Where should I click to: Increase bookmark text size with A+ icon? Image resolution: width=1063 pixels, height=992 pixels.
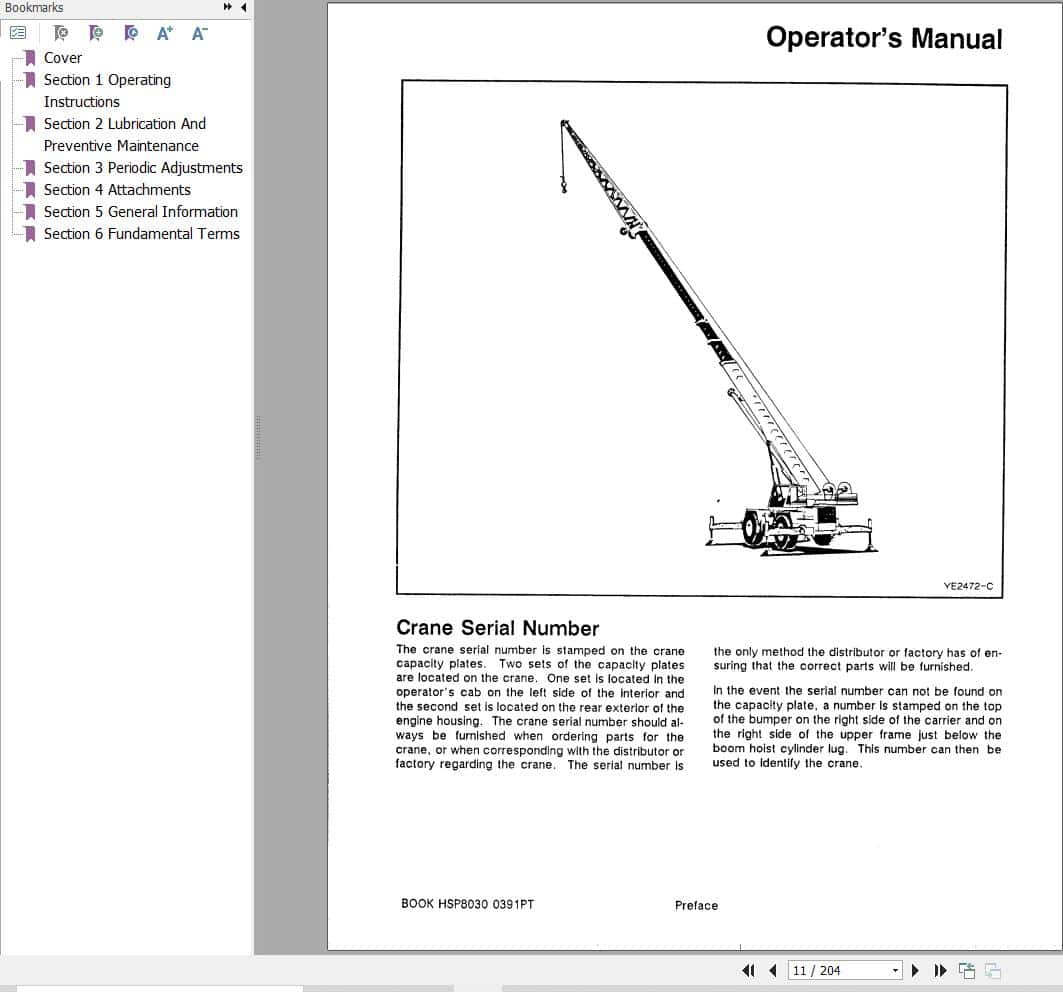(x=165, y=32)
